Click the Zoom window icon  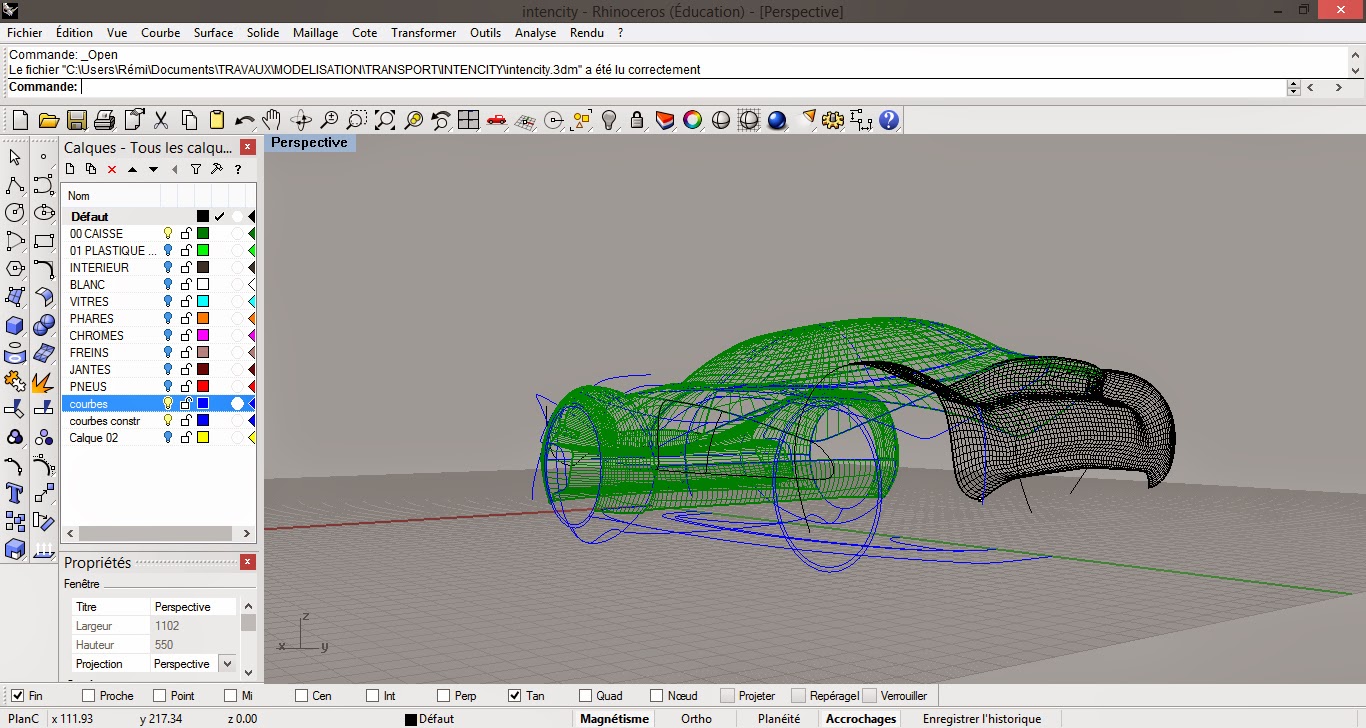356,121
